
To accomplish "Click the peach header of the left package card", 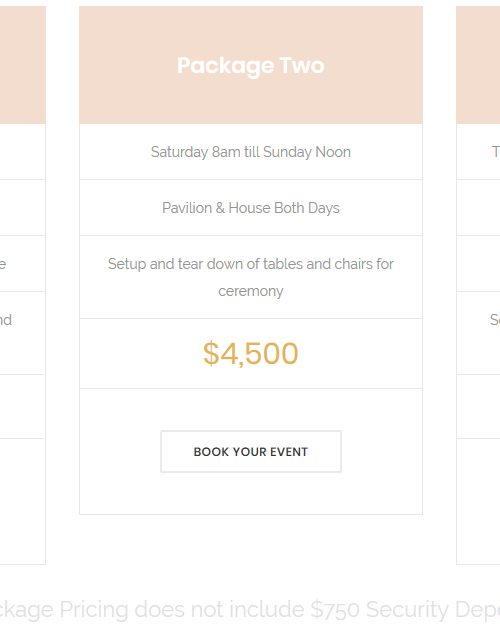I will coord(23,65).
